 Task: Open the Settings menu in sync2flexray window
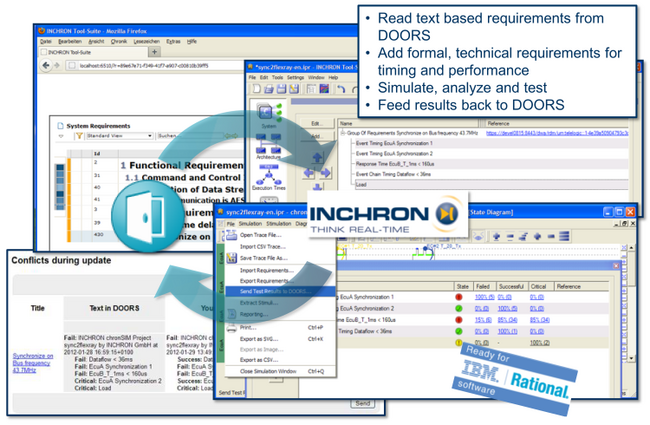295,78
